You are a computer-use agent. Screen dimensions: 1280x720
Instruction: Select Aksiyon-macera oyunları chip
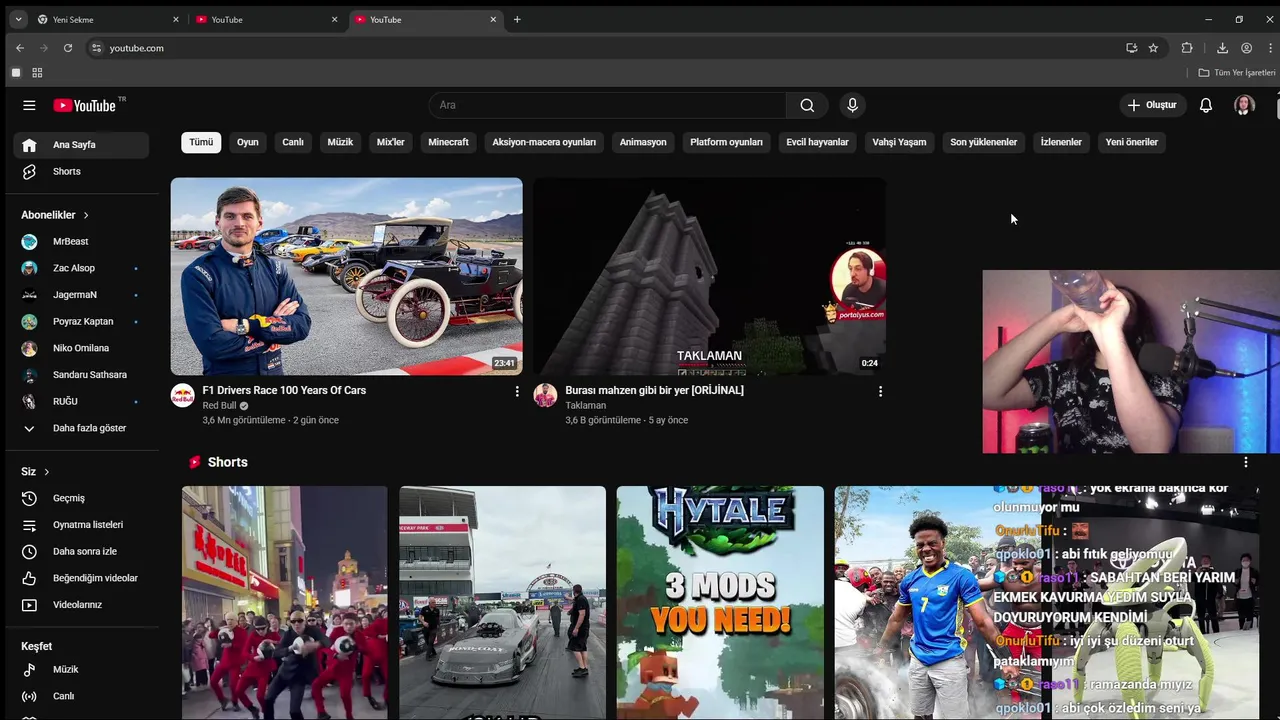tap(544, 142)
